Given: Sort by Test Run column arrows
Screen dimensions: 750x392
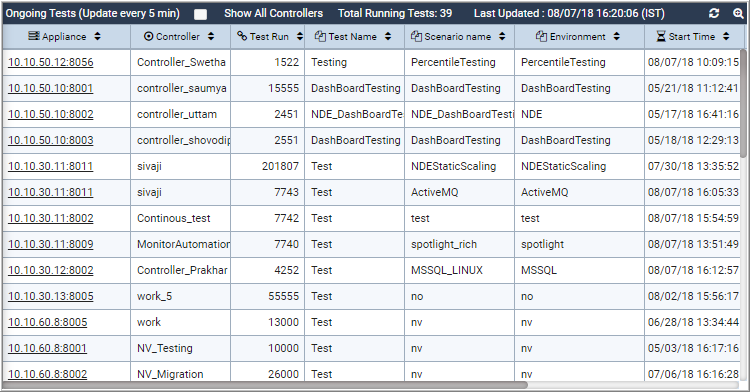Looking at the screenshot, I should click(x=300, y=36).
